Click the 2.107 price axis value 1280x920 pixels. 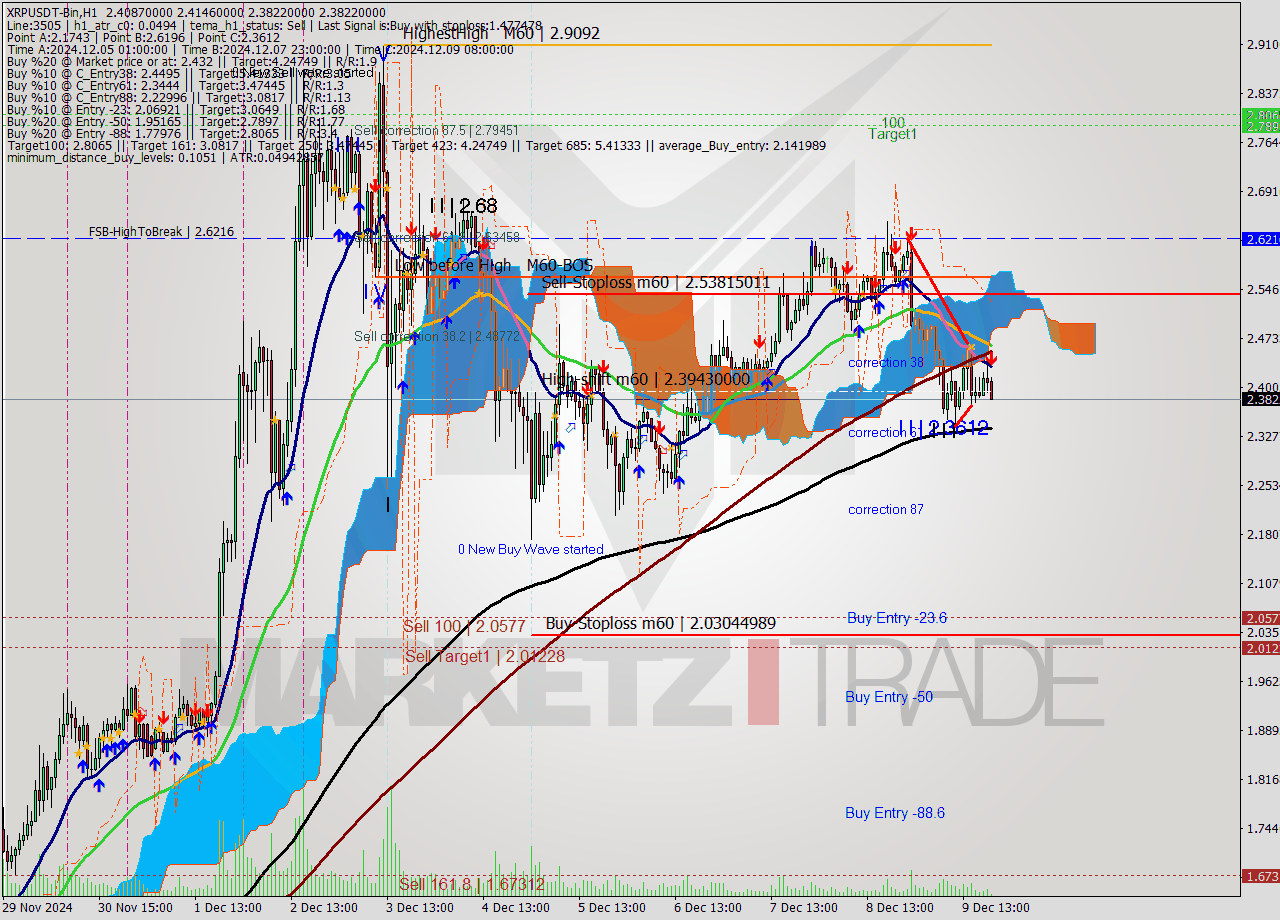pyautogui.click(x=1262, y=583)
